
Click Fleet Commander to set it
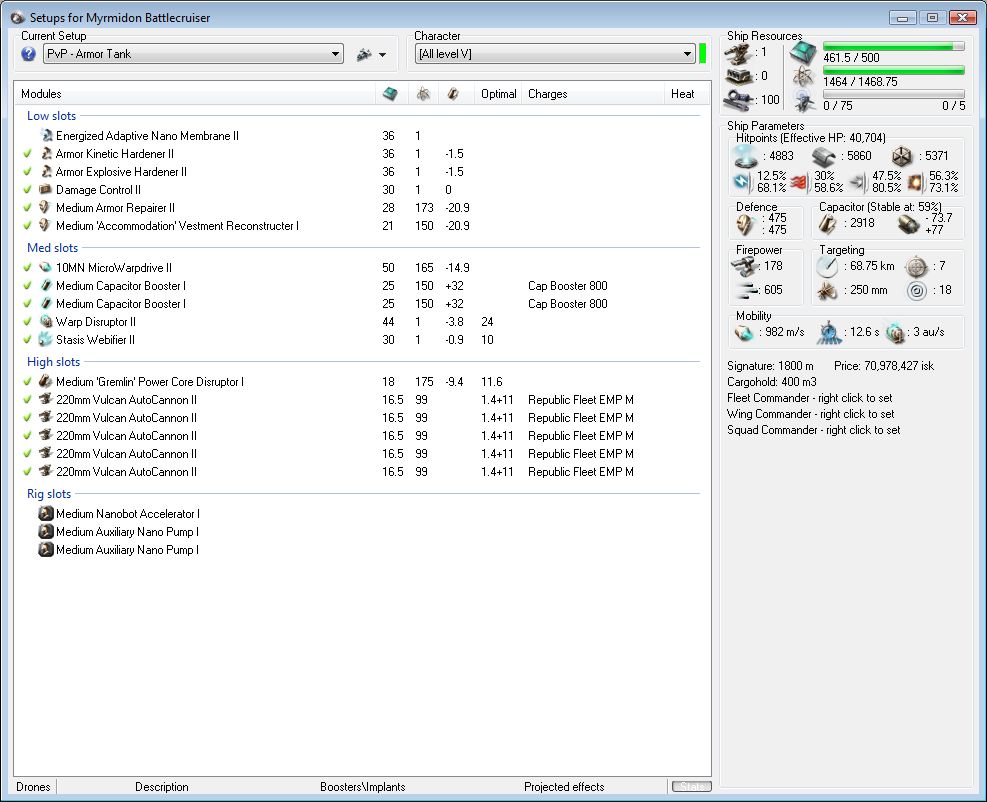tap(810, 398)
